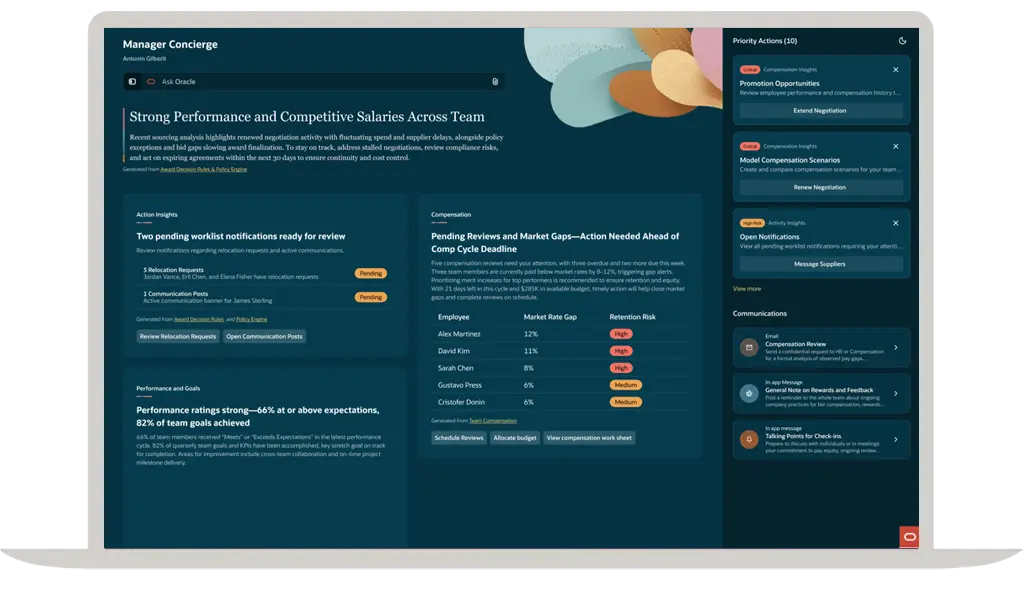
Task: Click the Schedule Reviews button
Action: click(x=459, y=438)
